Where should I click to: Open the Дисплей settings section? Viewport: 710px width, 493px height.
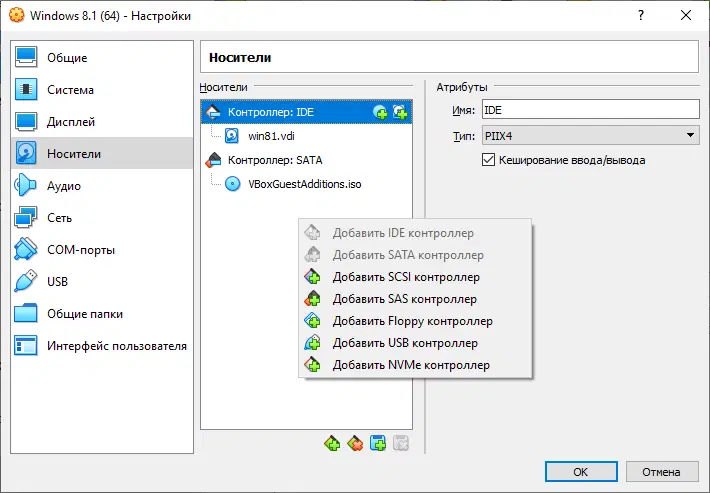click(x=71, y=122)
